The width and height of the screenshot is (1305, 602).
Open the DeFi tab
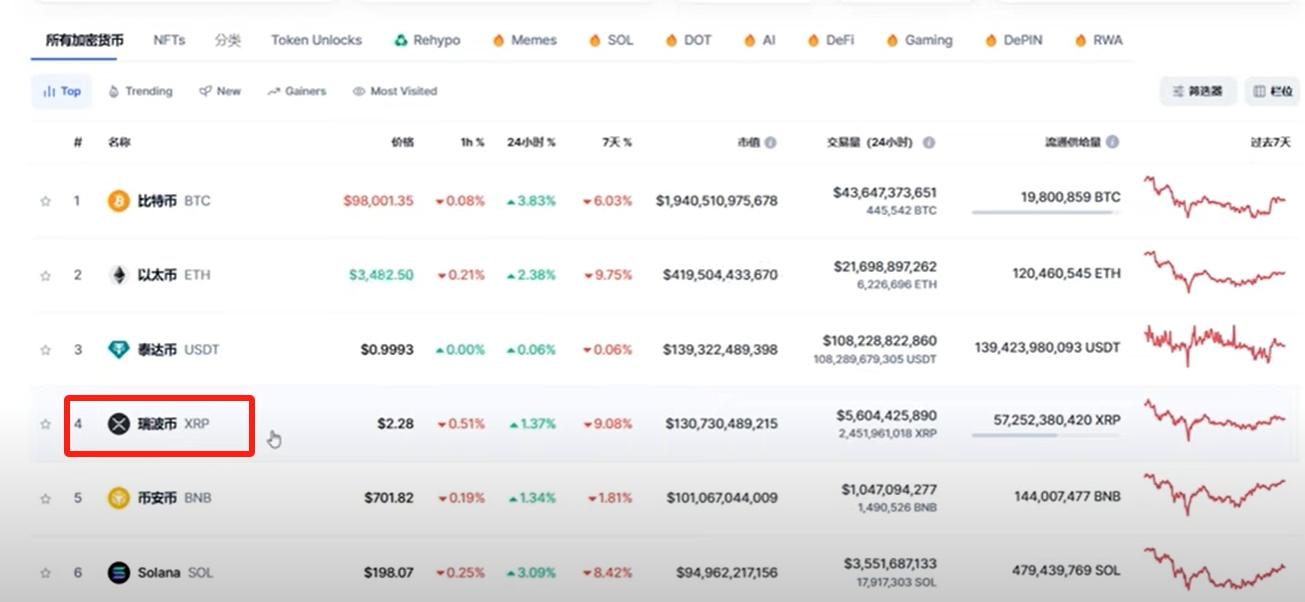point(831,41)
